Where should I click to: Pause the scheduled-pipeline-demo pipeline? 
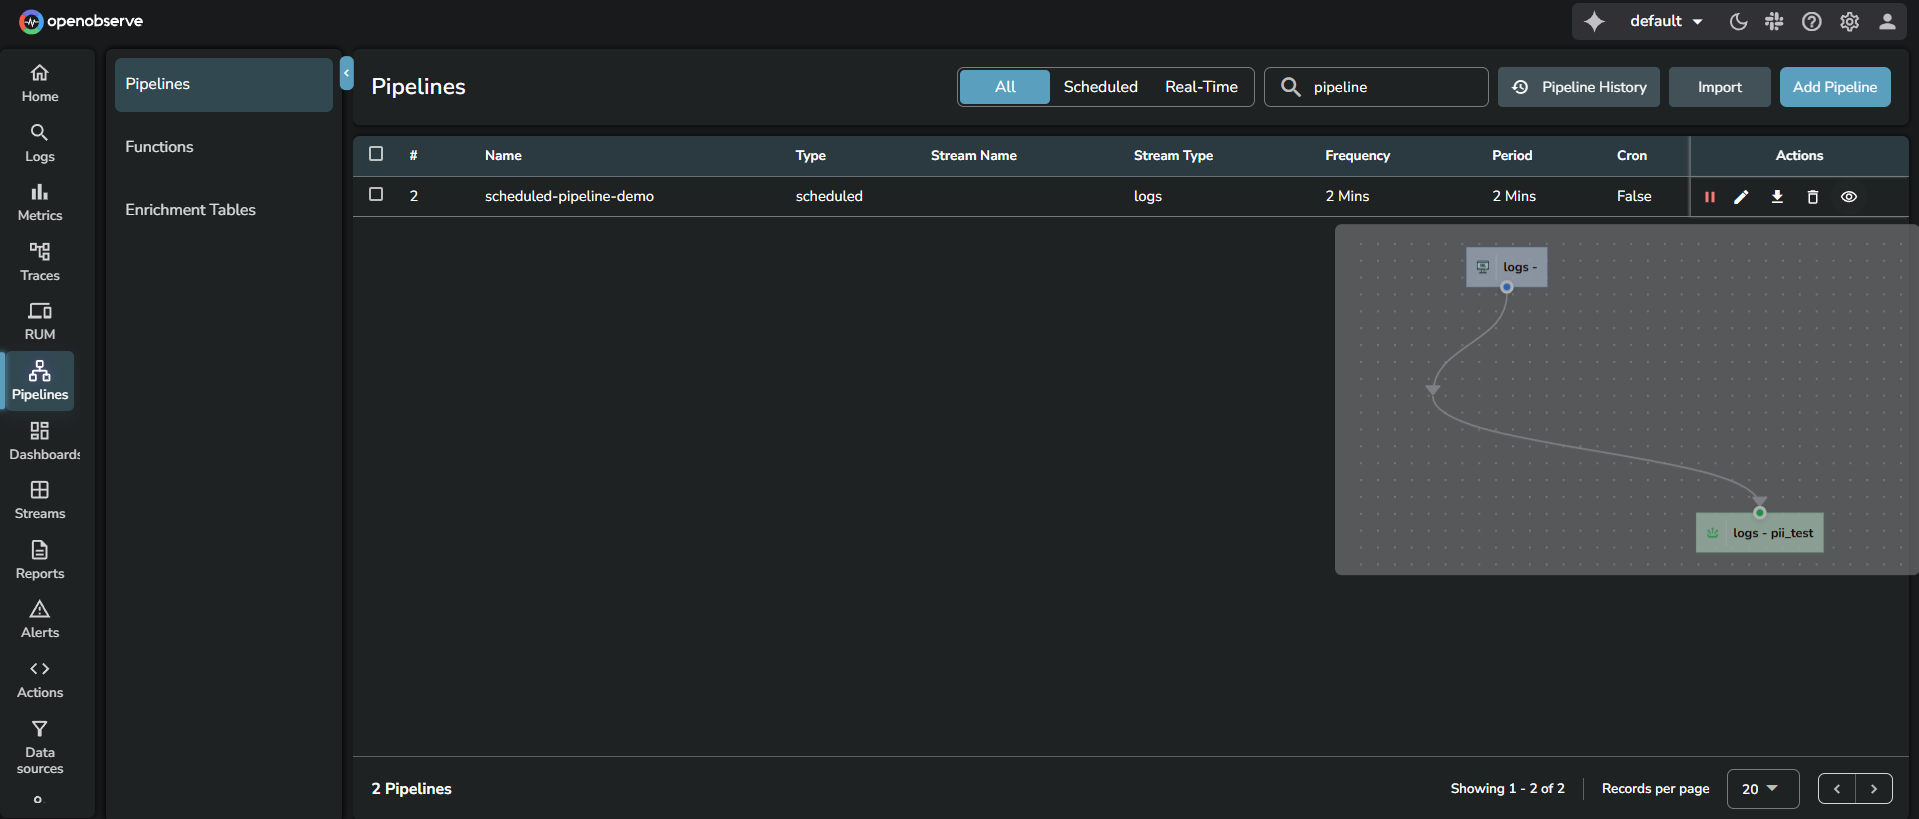tap(1710, 197)
